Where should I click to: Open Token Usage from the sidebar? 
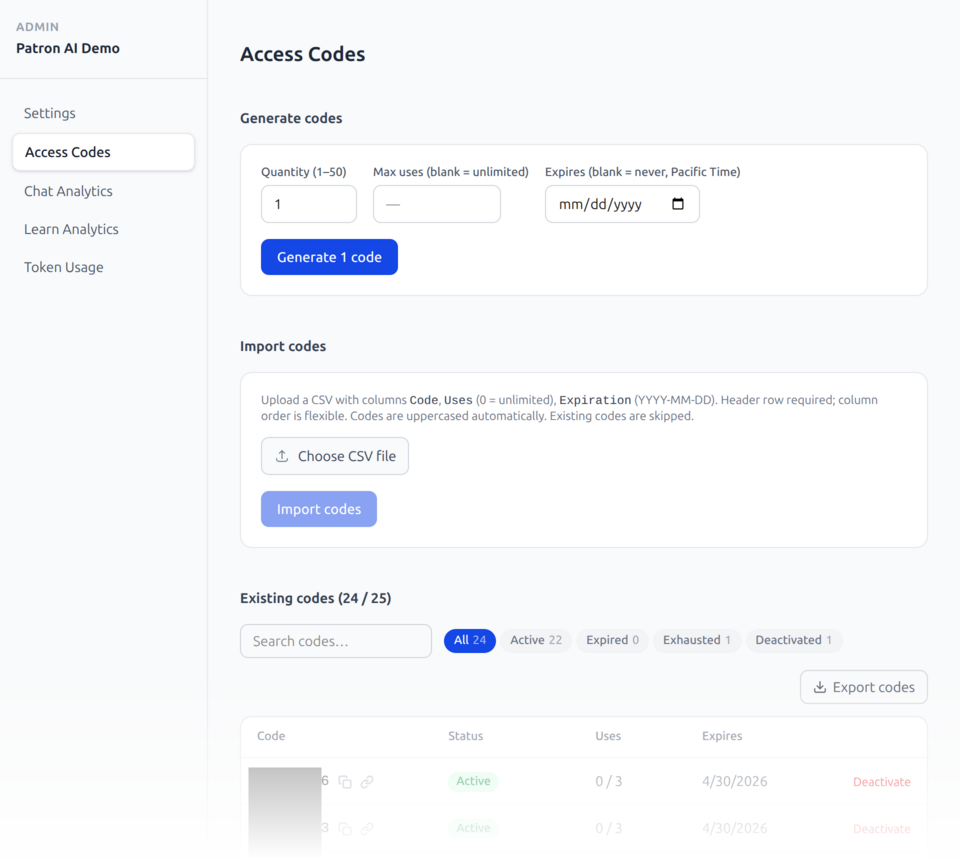63,267
